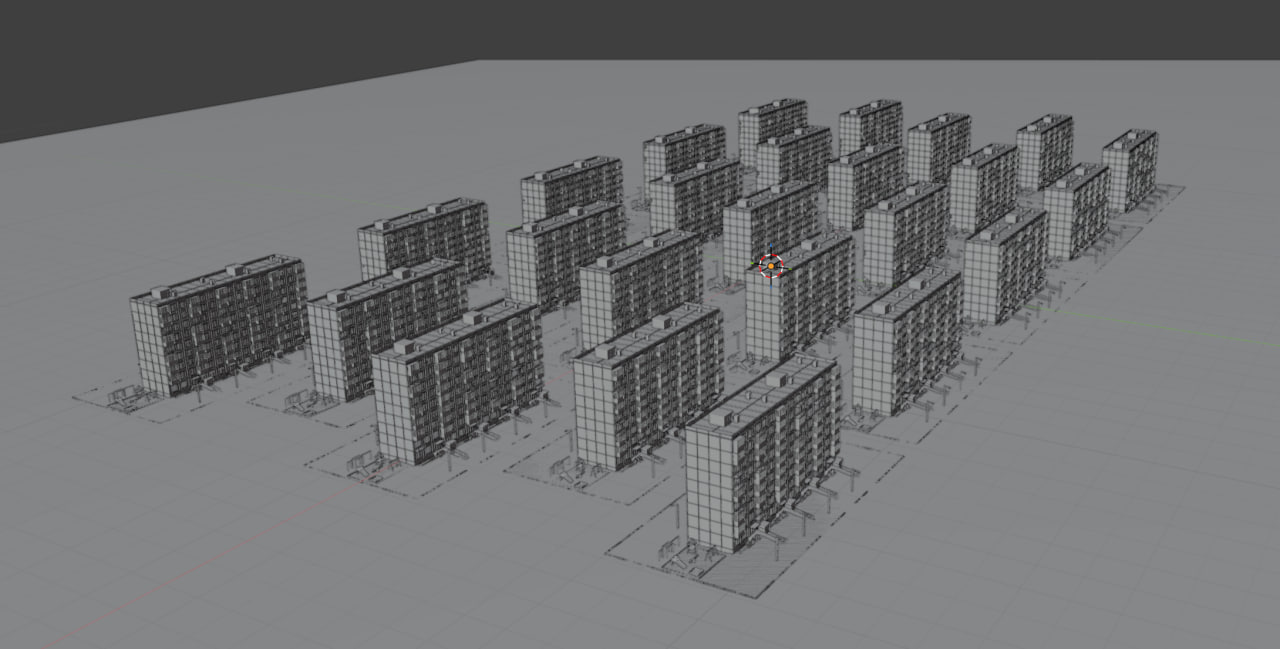Select the building directly under the 3D cursor
Image resolution: width=1280 pixels, height=649 pixels.
[x=799, y=298]
